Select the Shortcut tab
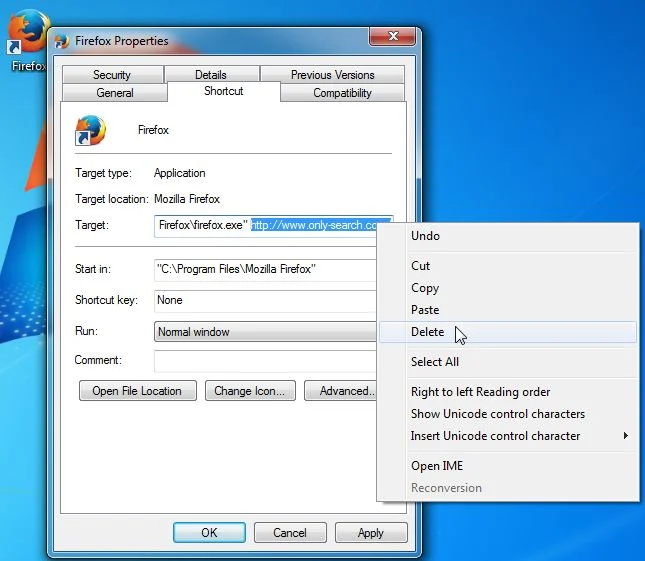645x561 pixels. pos(224,91)
